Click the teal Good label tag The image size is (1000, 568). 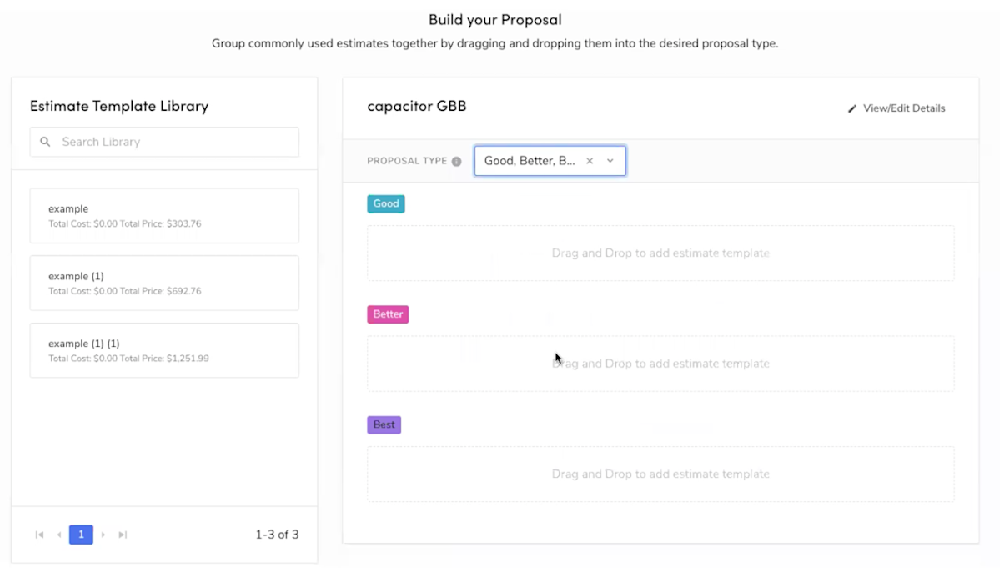pyautogui.click(x=386, y=204)
